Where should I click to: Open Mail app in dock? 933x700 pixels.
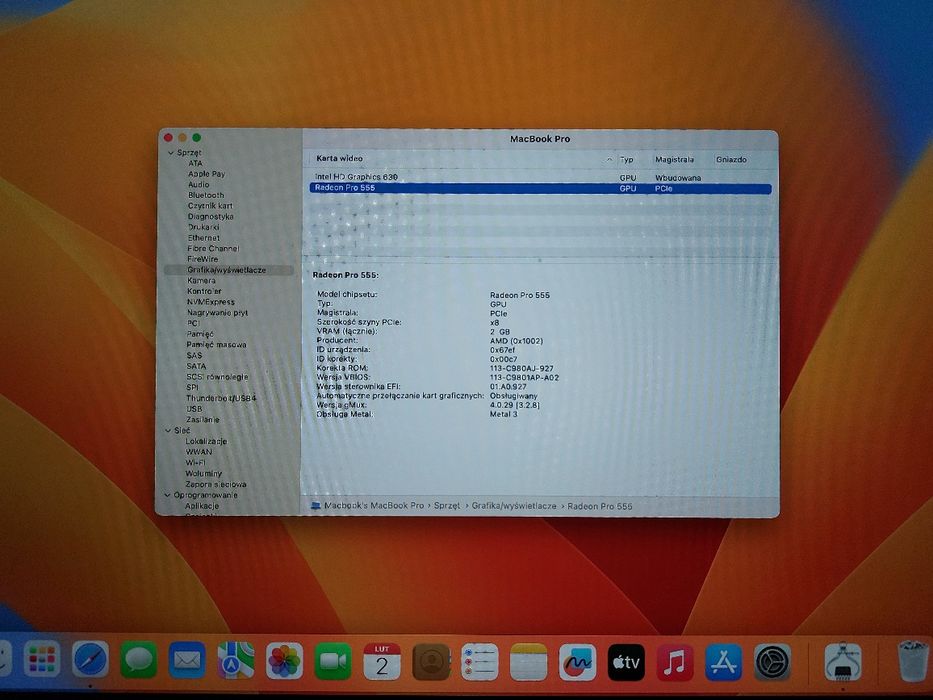[x=187, y=660]
